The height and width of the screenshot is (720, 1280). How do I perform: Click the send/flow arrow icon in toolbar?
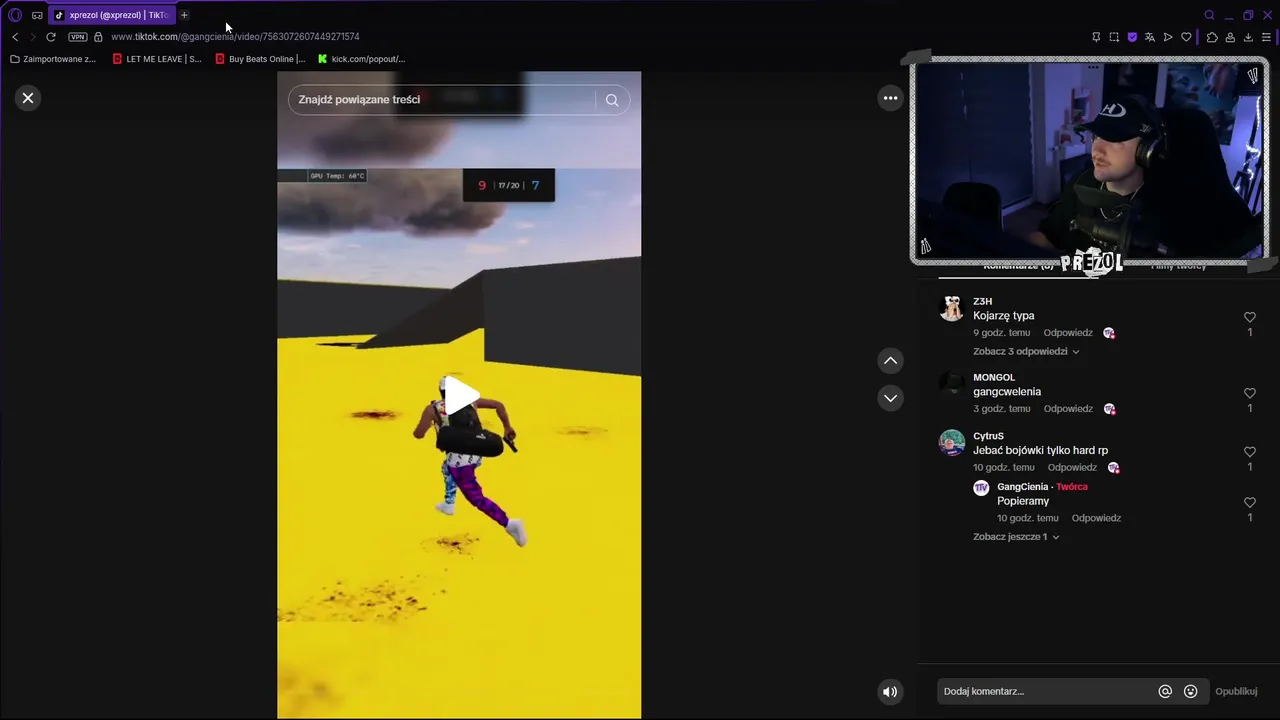(x=1168, y=37)
